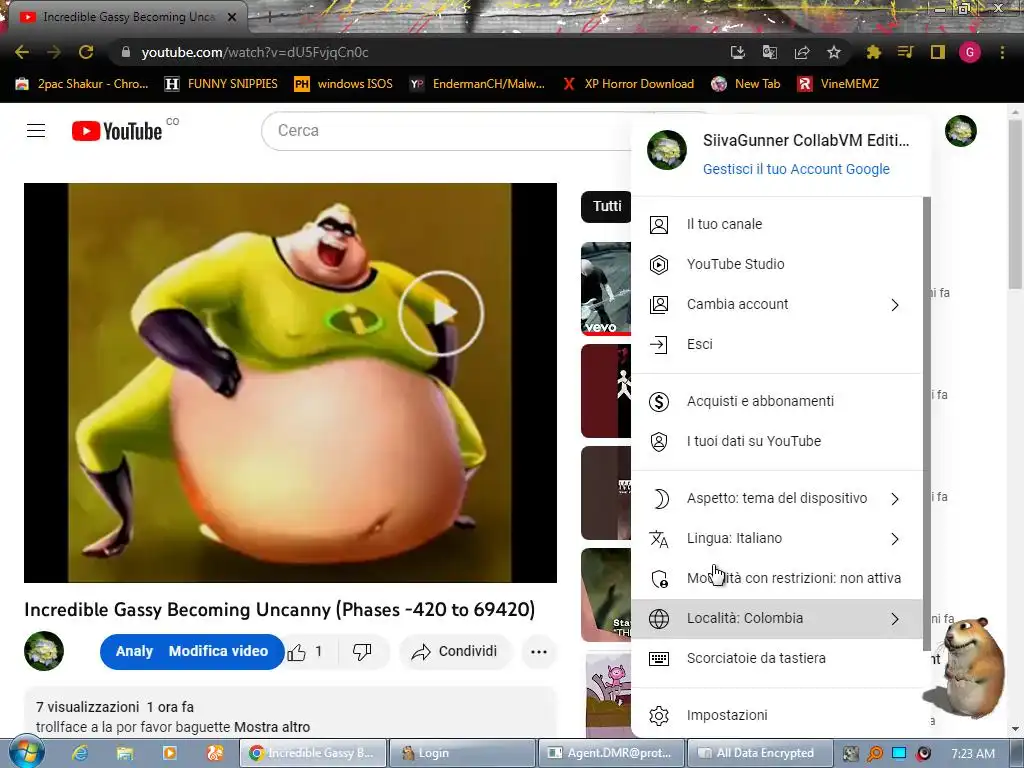Screen dimensions: 1024x768
Task: Switch to Agent.DMR@prot... taskbar window
Action: 612,753
